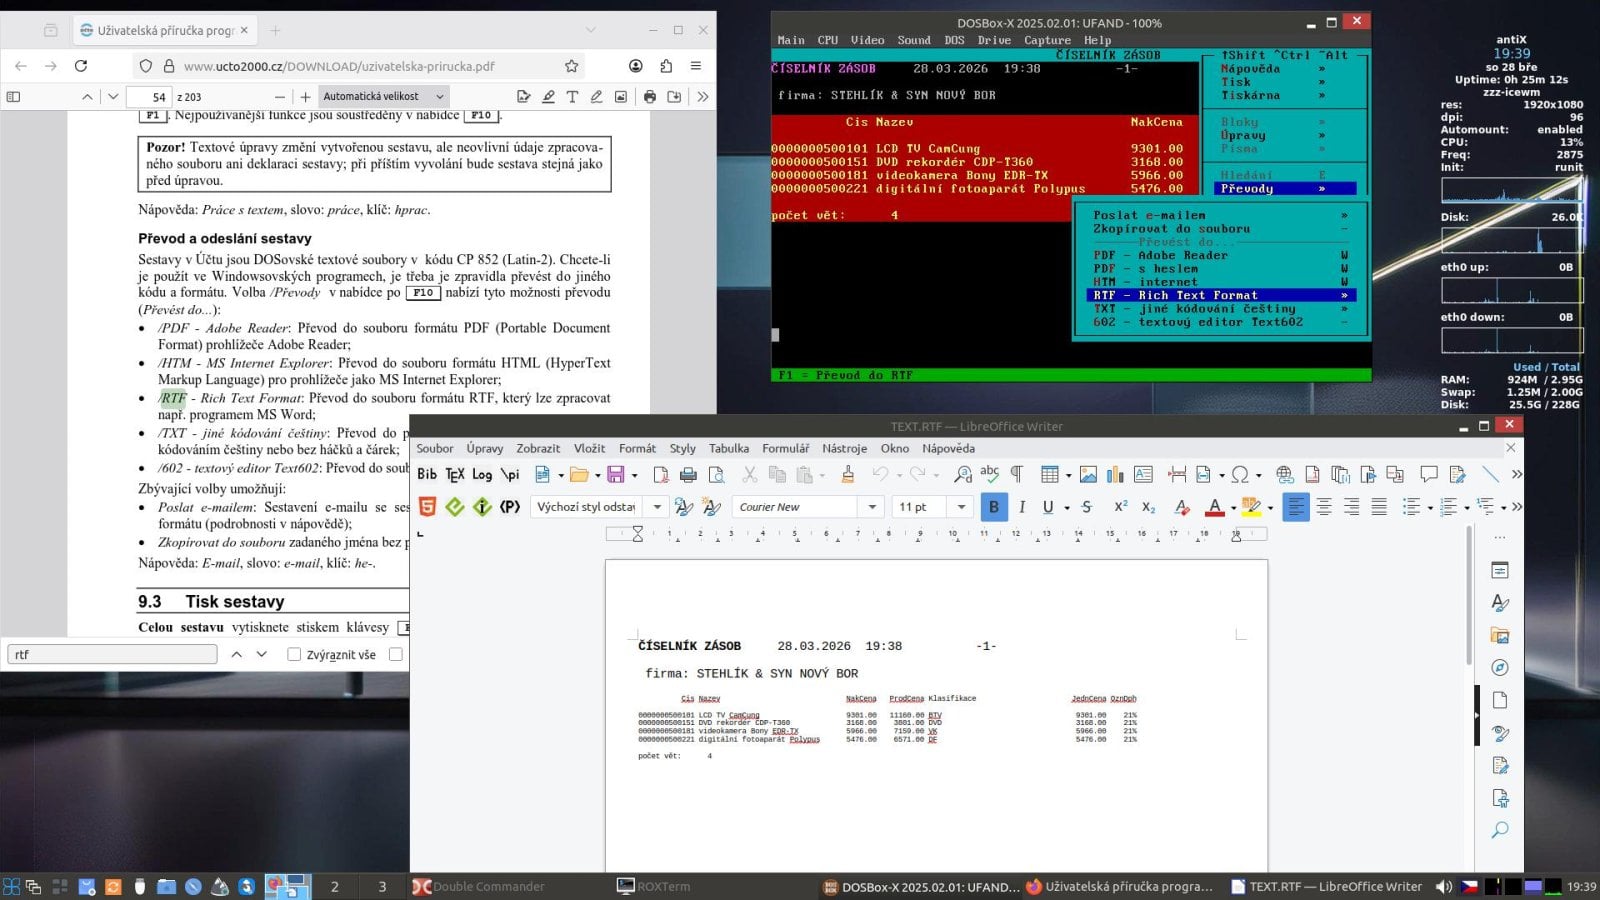The width and height of the screenshot is (1600, 900).
Task: Open Navigator in Writer sidebar
Action: point(1499,668)
